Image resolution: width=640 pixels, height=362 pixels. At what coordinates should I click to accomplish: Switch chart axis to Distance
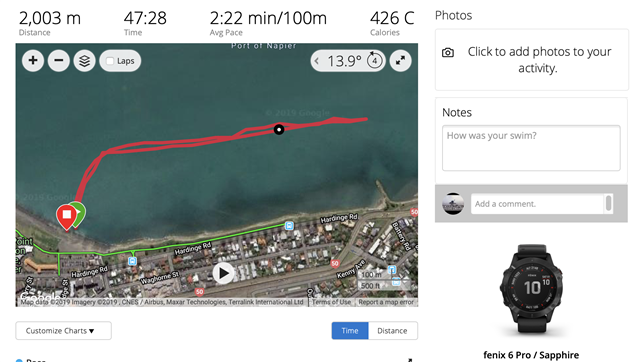(392, 331)
